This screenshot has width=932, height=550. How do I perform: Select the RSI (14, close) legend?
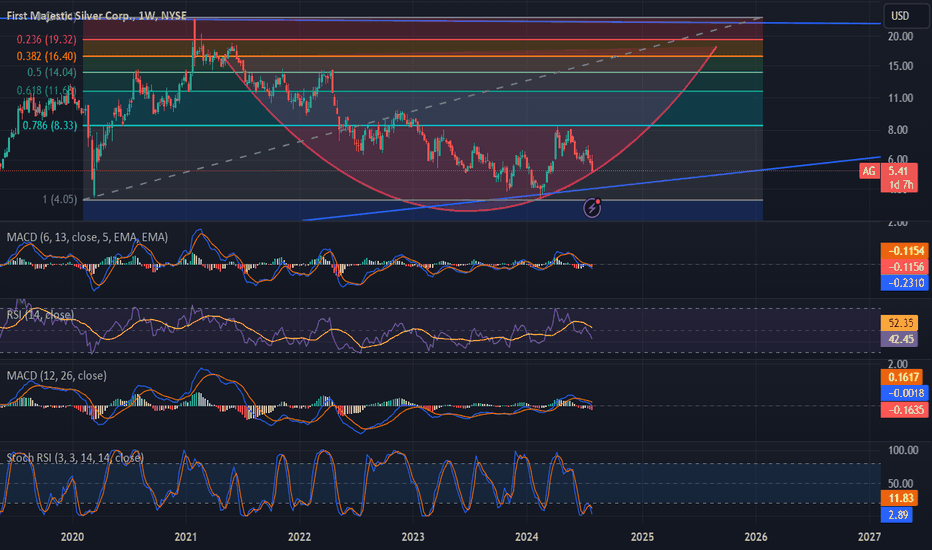40,315
